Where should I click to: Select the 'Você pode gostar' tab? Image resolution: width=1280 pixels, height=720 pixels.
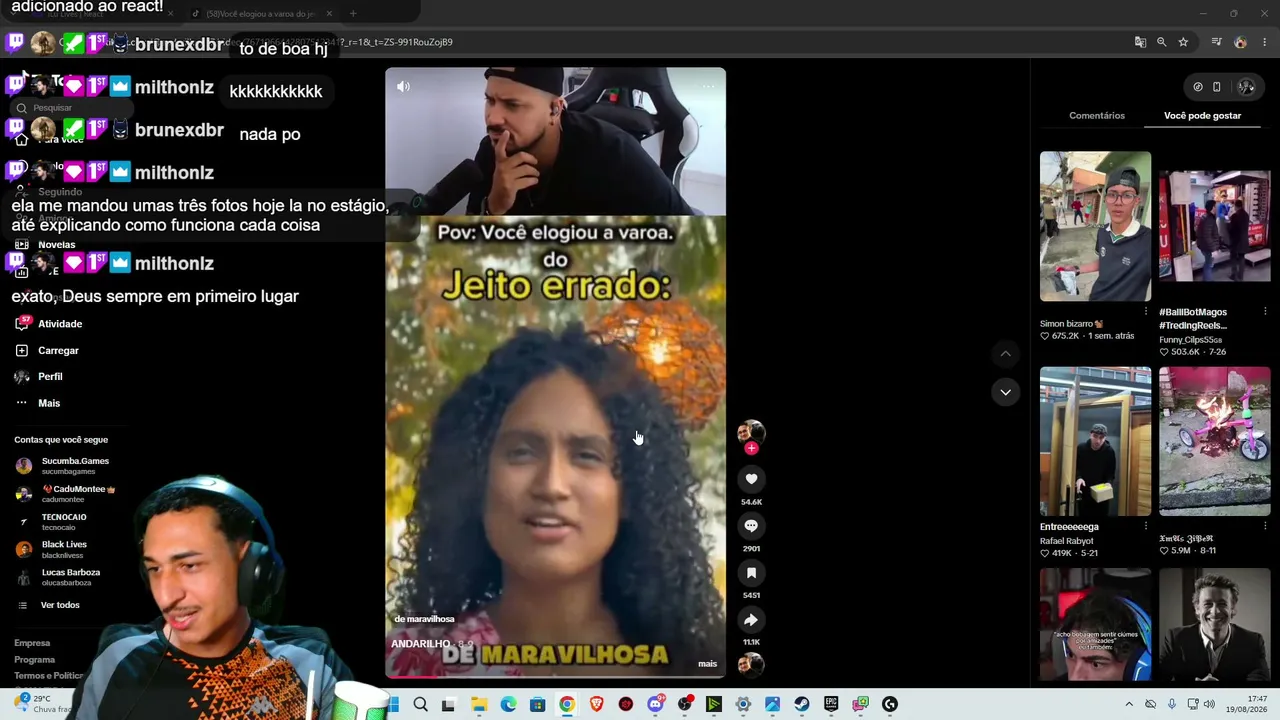click(1202, 116)
